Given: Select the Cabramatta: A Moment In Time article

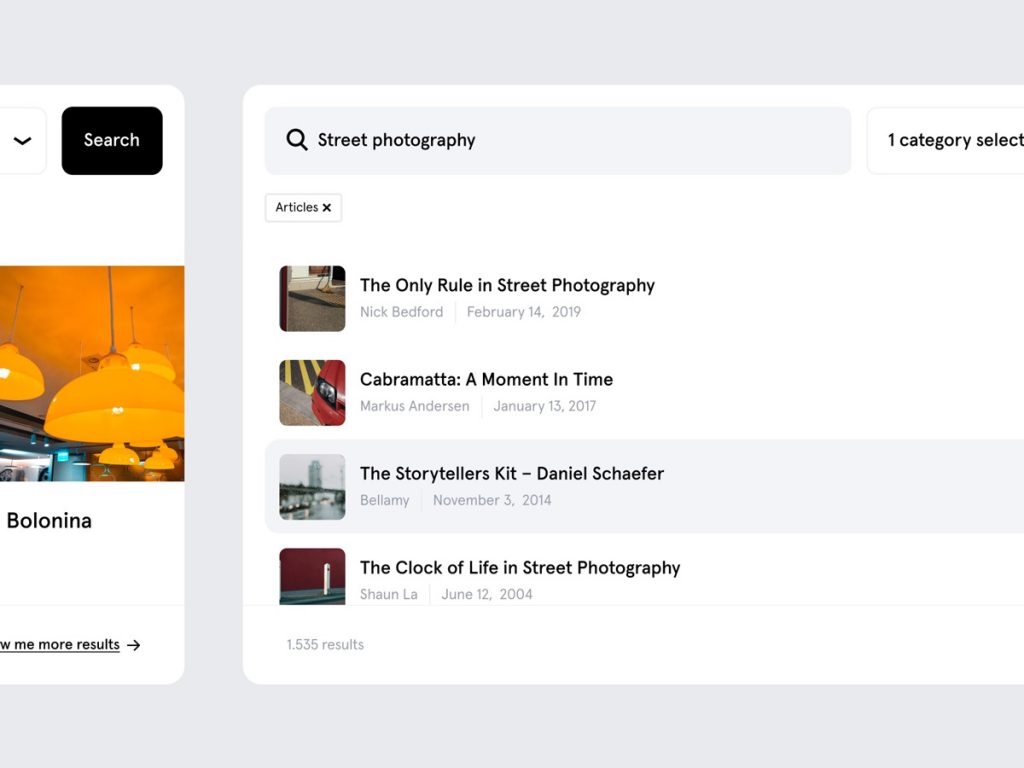Looking at the screenshot, I should coord(486,379).
